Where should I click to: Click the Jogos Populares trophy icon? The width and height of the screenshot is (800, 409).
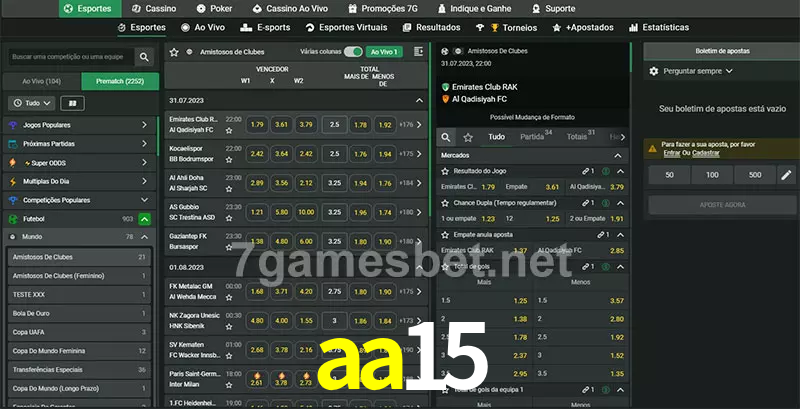click(x=13, y=125)
